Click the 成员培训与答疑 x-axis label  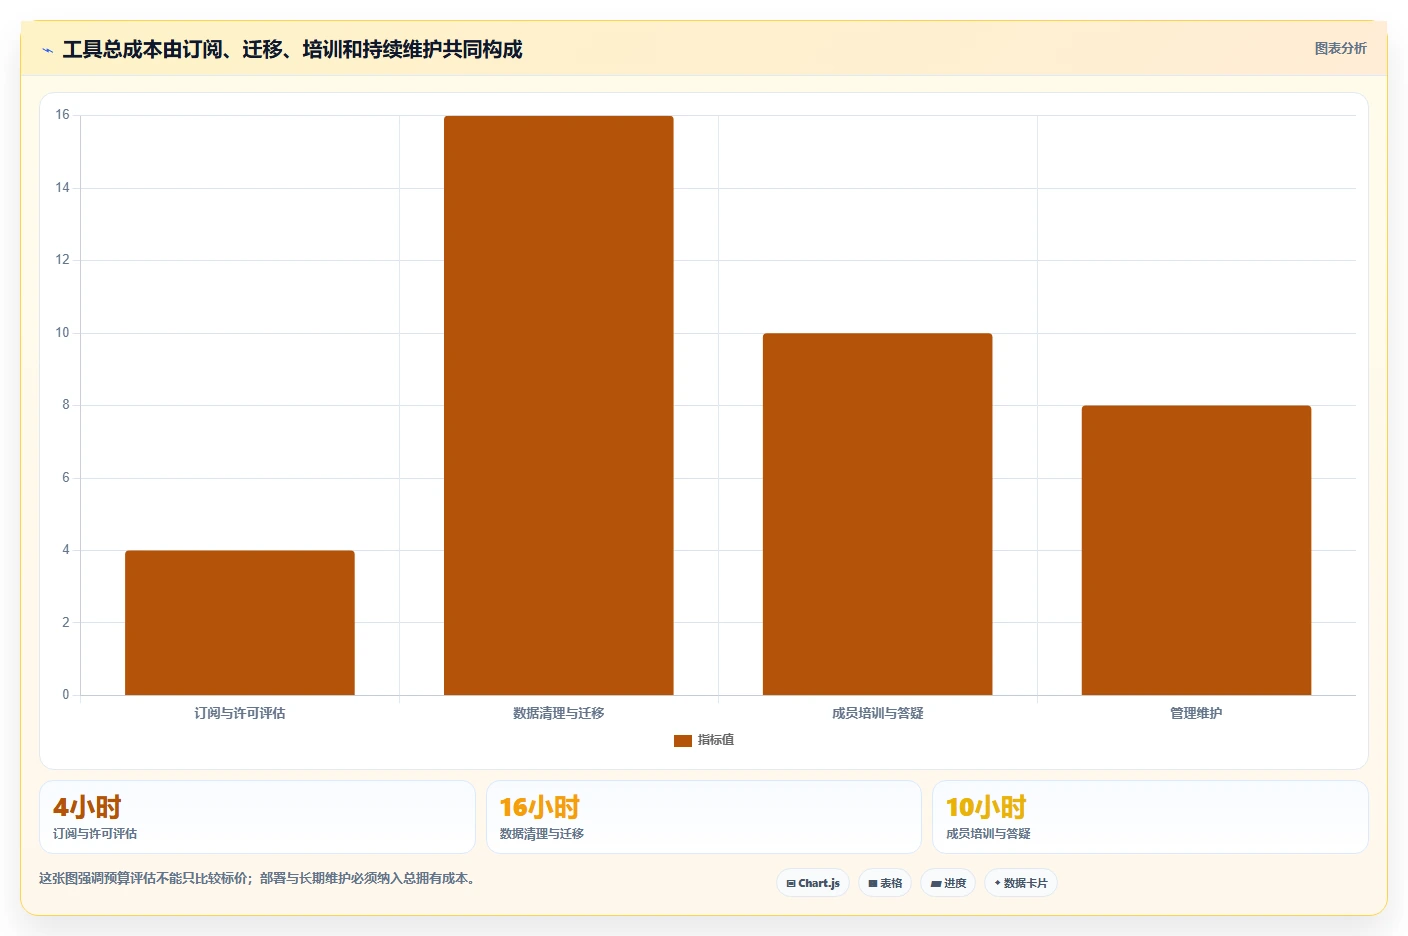tap(878, 713)
